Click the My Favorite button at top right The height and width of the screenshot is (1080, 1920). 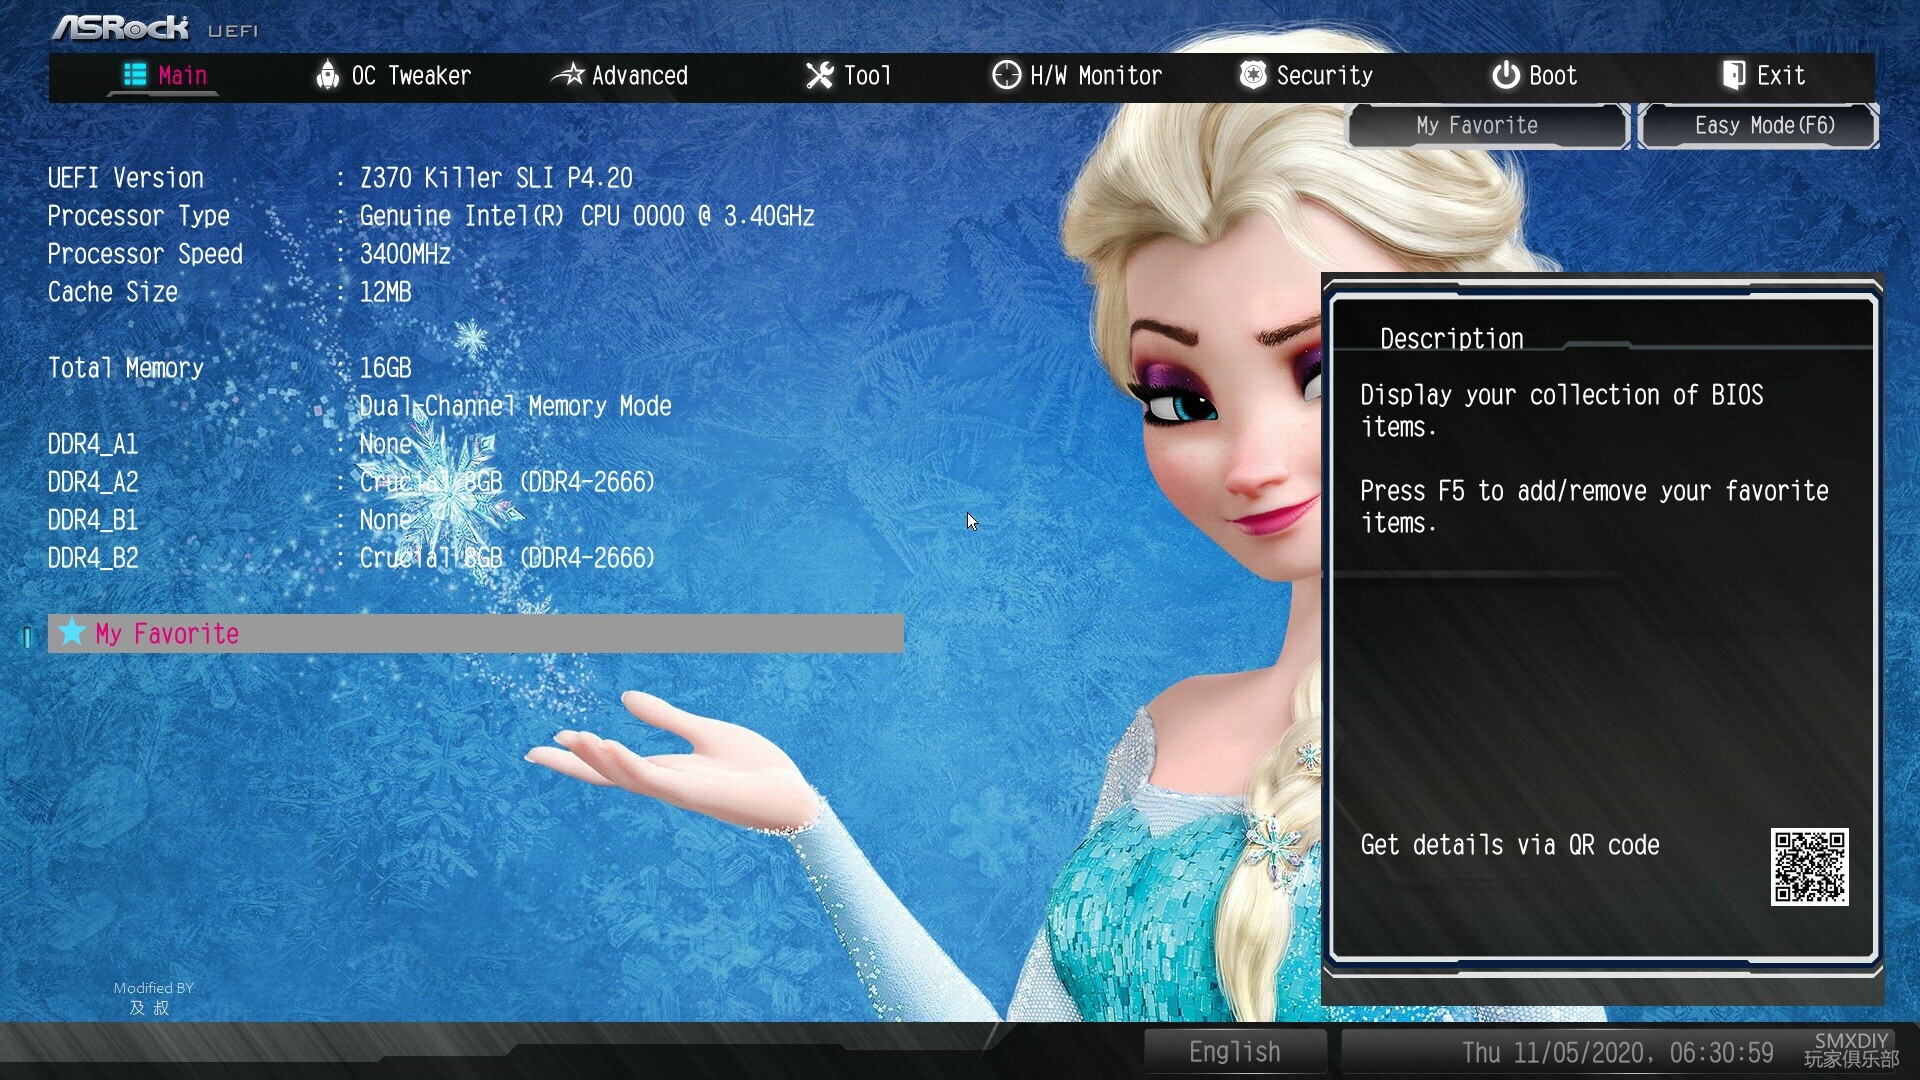(x=1488, y=126)
